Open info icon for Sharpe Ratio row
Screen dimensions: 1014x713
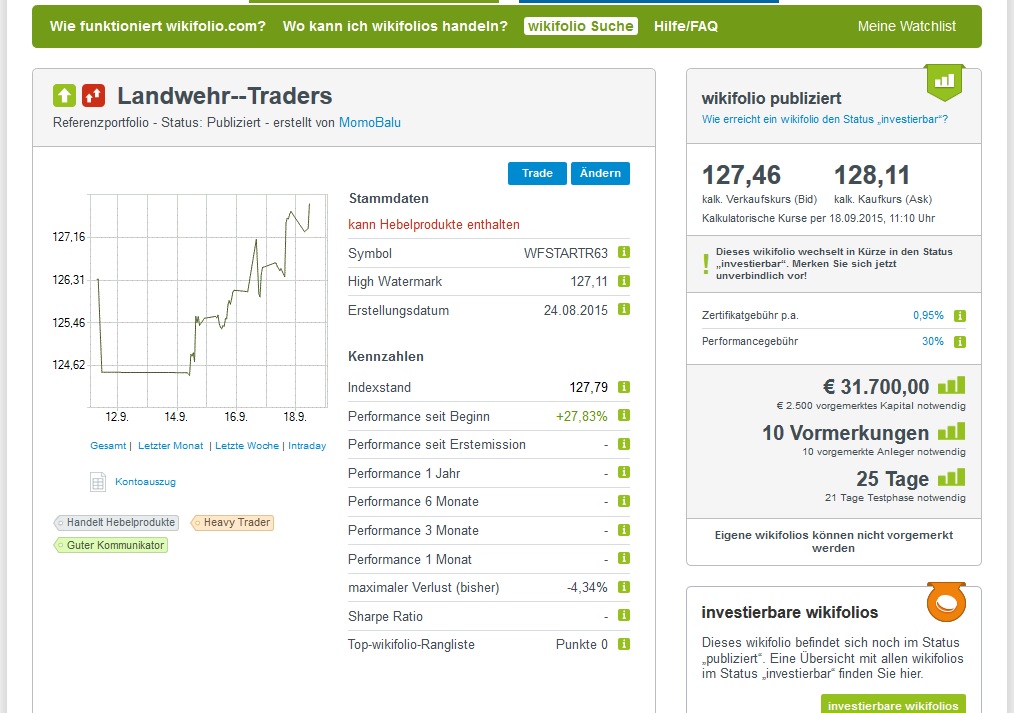(x=623, y=615)
